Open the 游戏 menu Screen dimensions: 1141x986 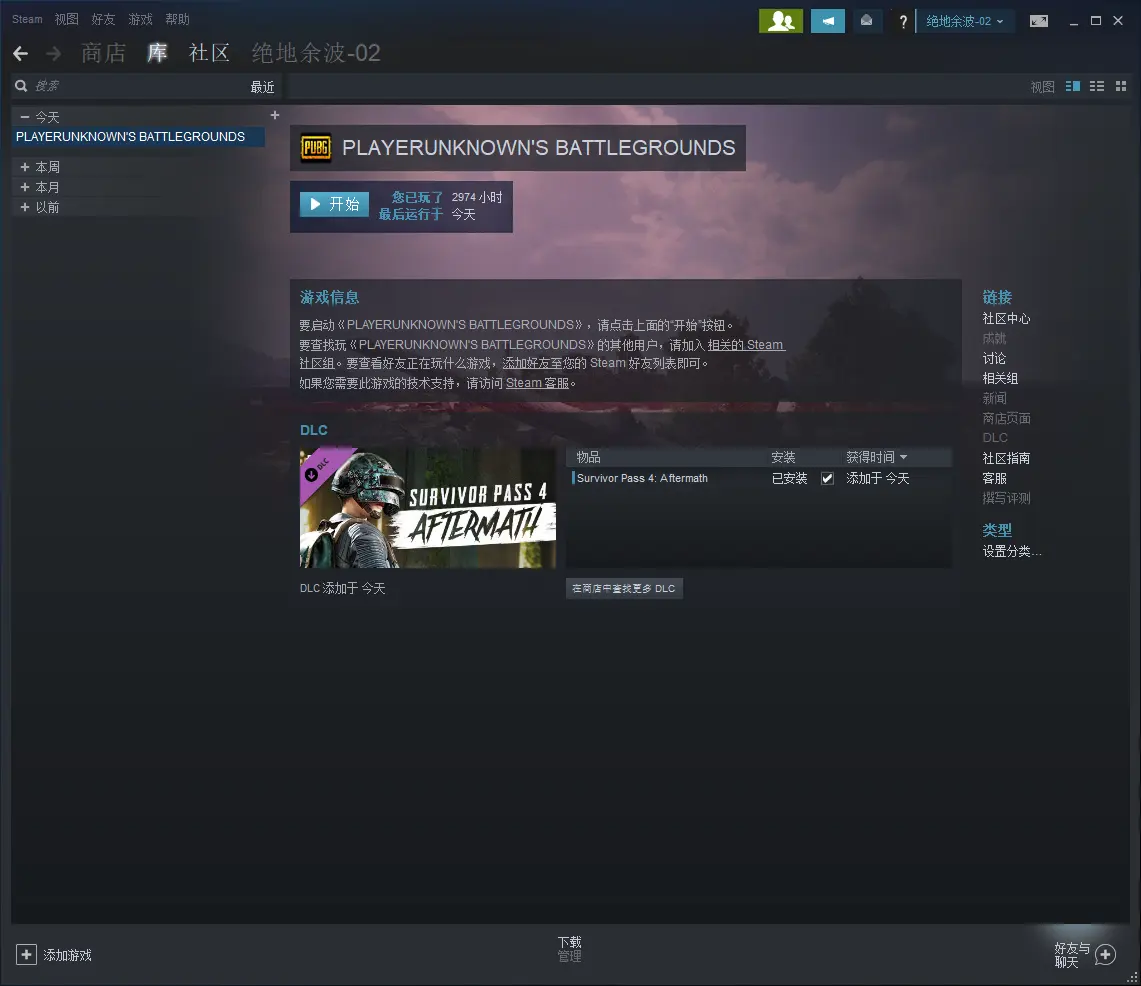pos(140,19)
